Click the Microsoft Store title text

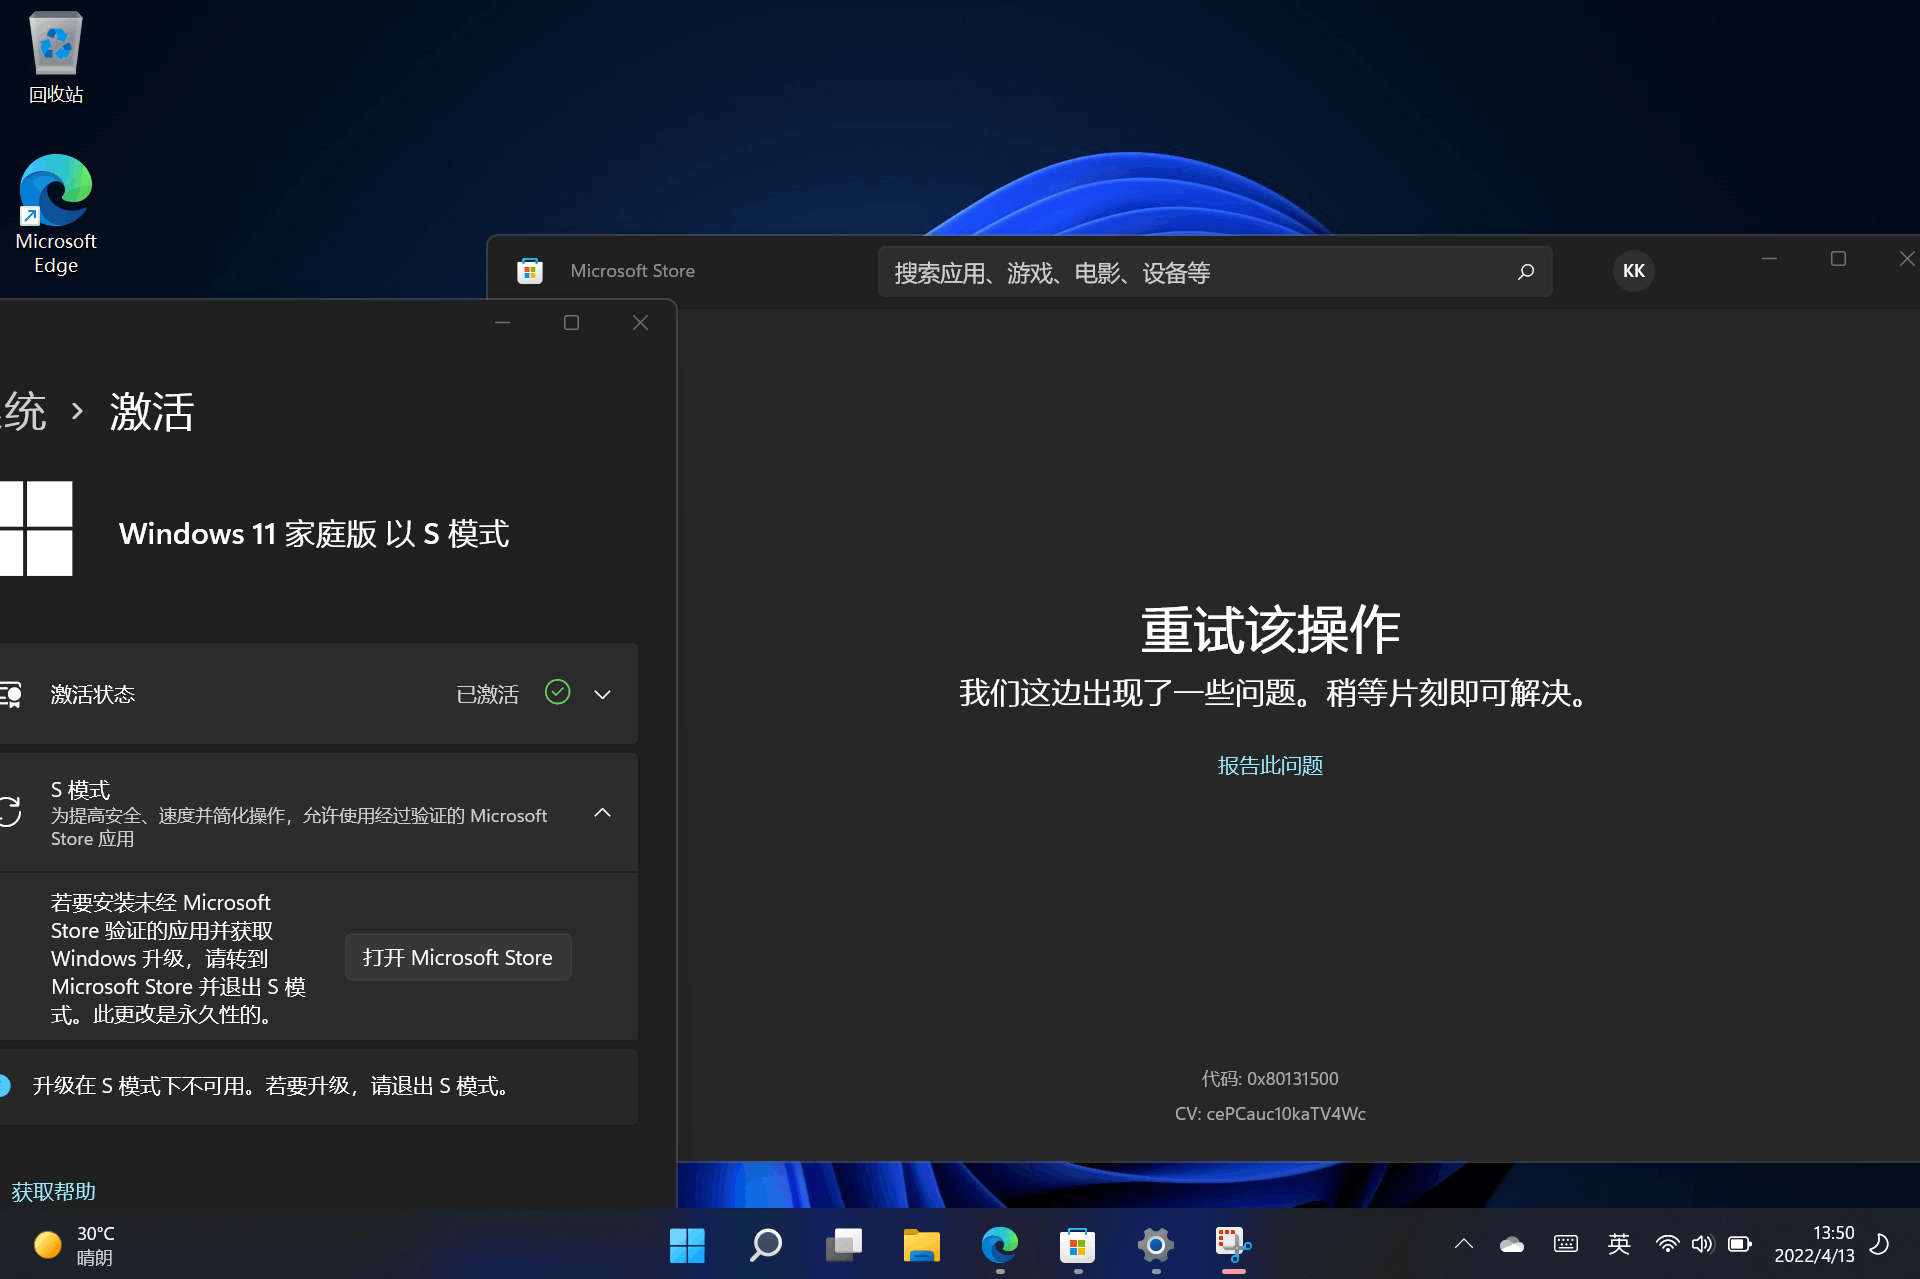pos(632,271)
